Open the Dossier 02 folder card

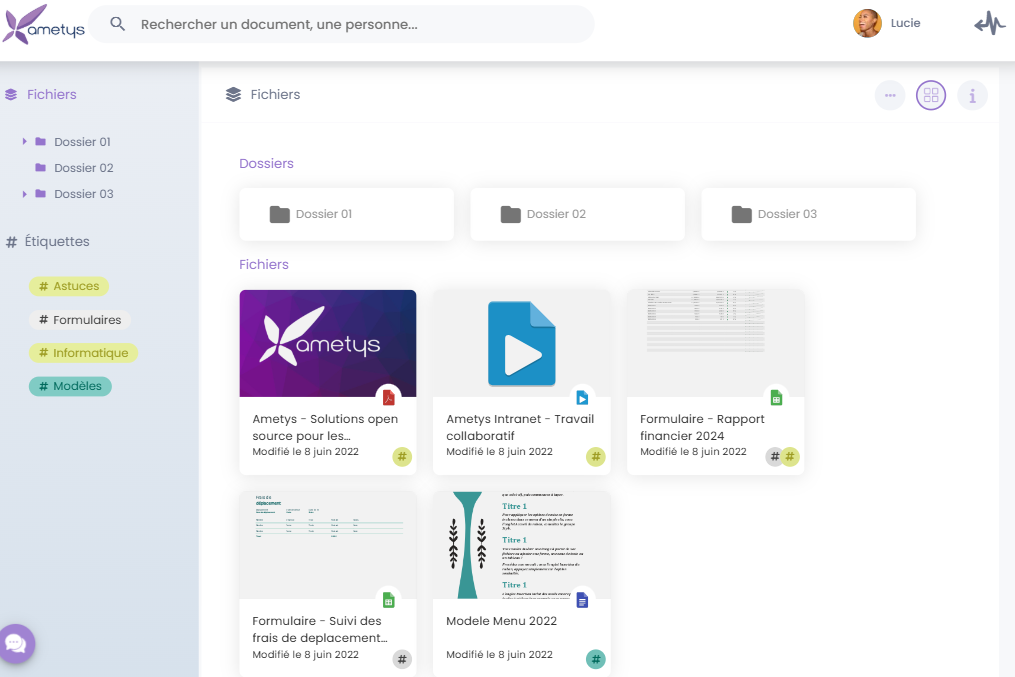pyautogui.click(x=577, y=214)
